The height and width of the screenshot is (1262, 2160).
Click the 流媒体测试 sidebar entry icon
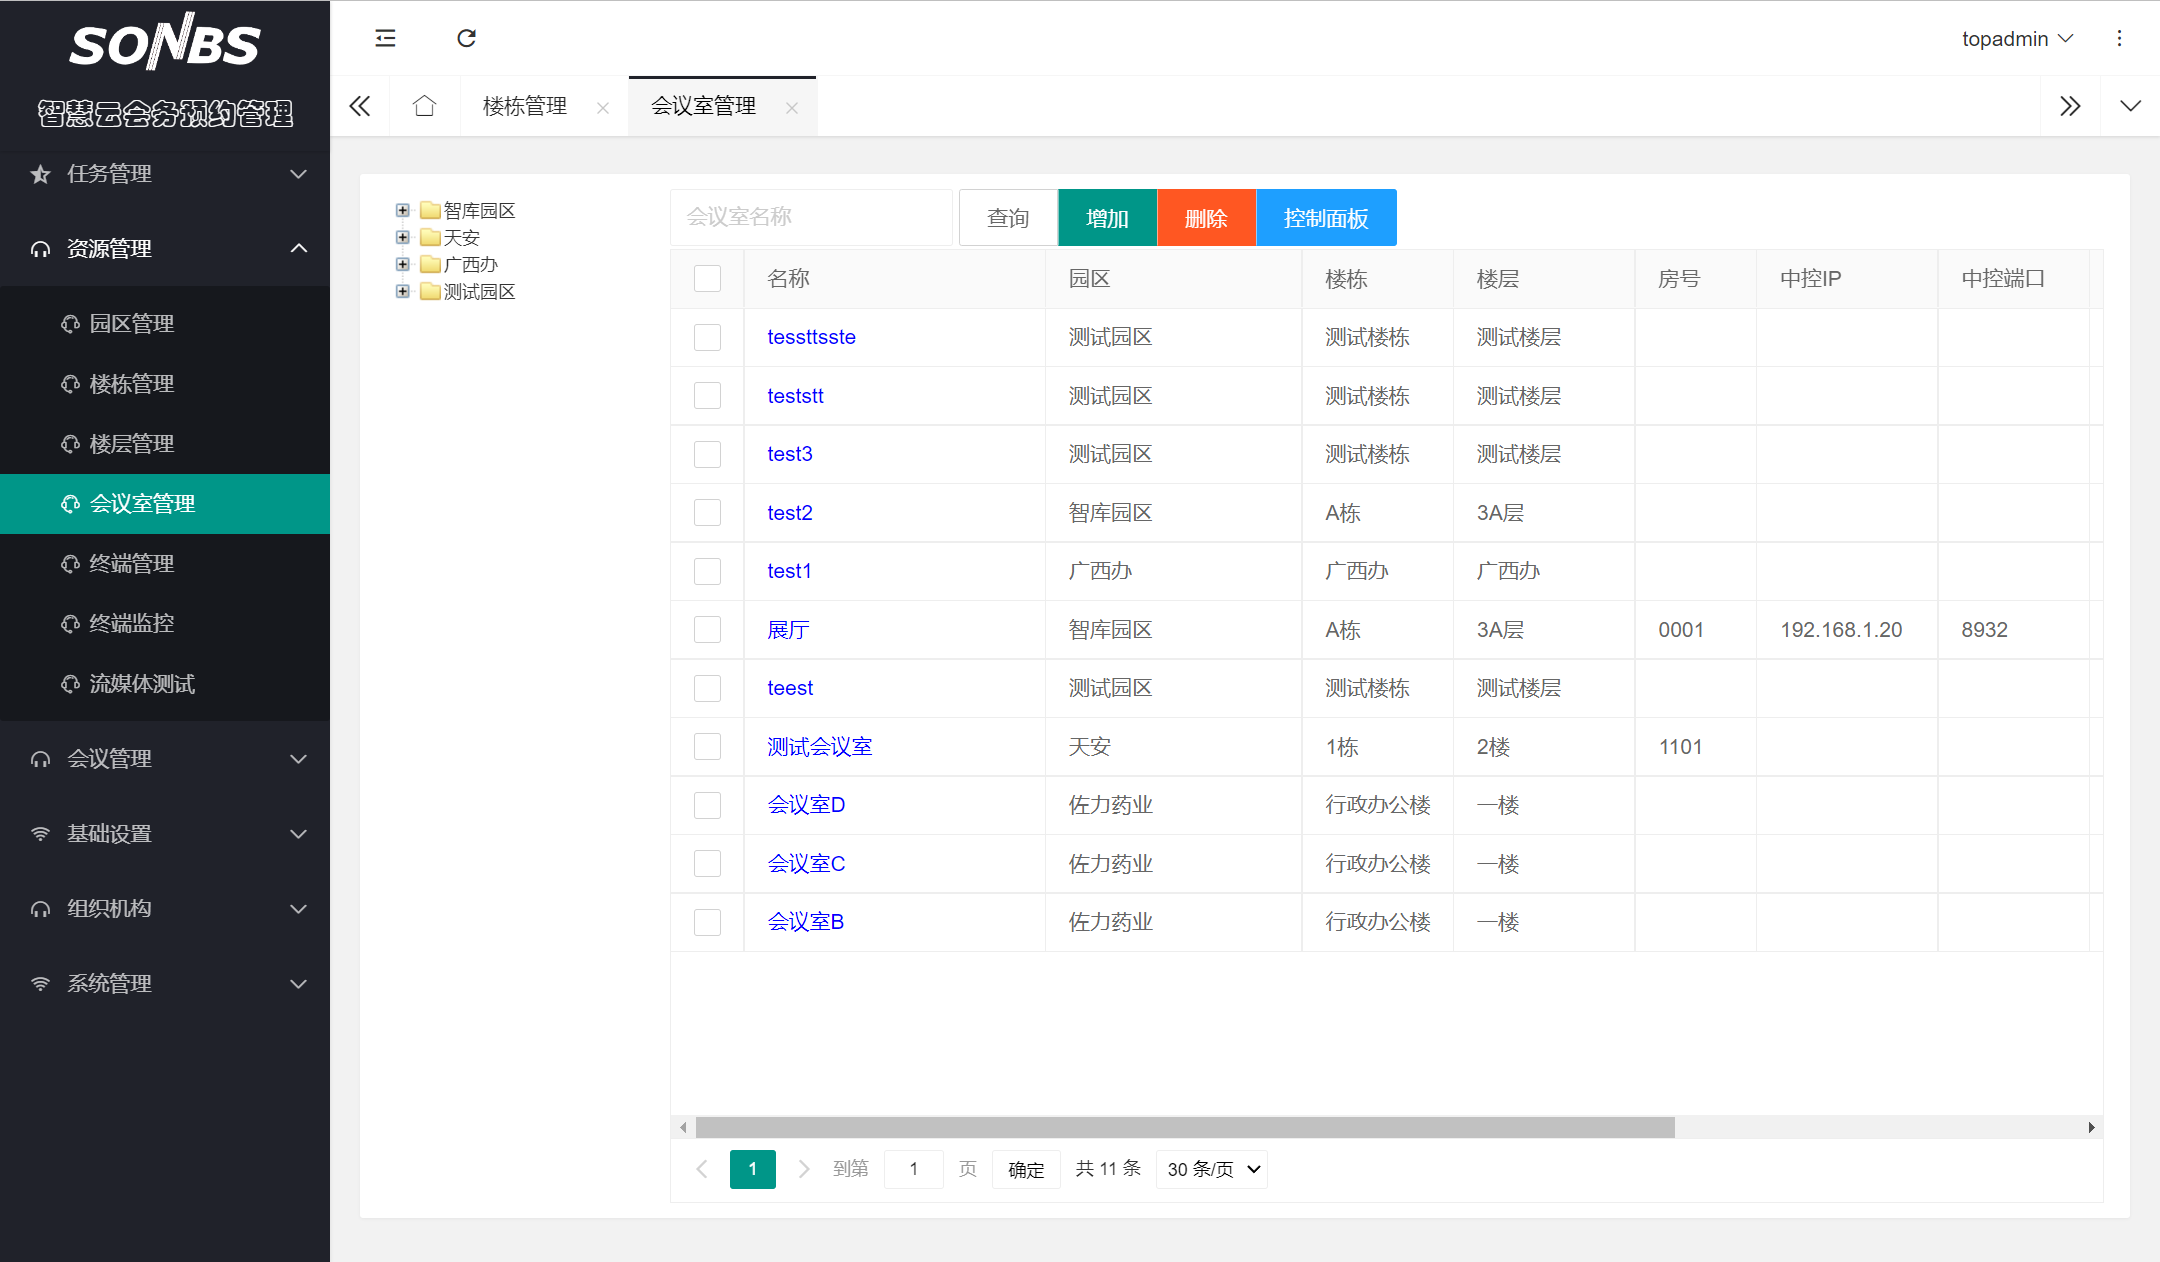pos(68,684)
